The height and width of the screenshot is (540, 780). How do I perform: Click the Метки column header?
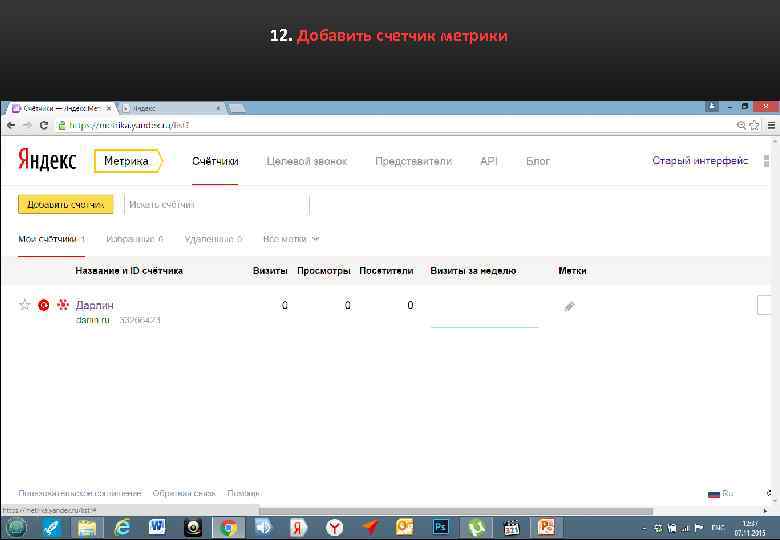click(x=572, y=271)
